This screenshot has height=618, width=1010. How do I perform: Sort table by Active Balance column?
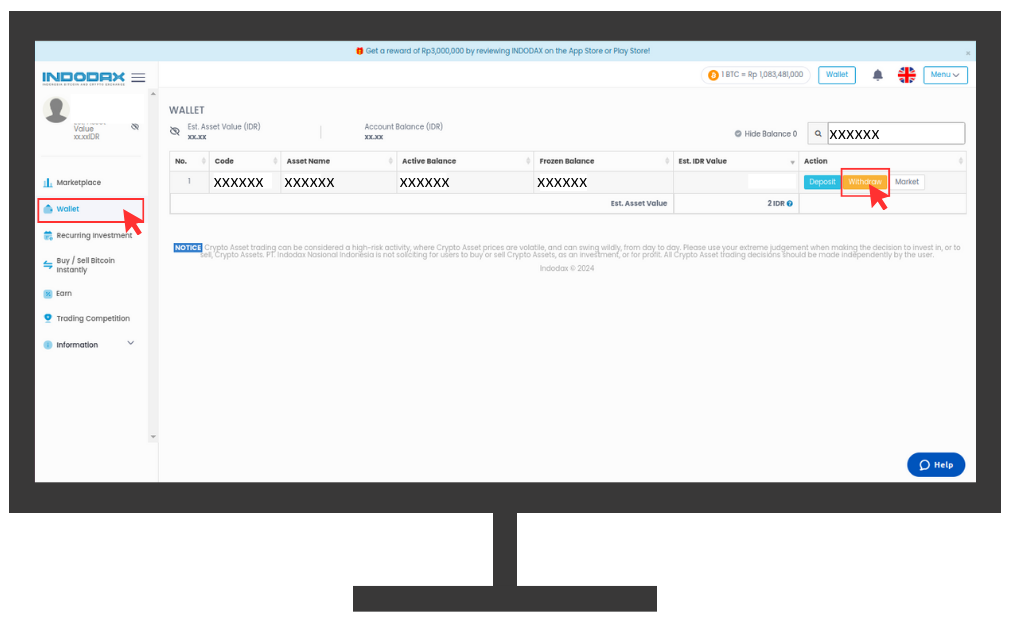click(x=465, y=161)
